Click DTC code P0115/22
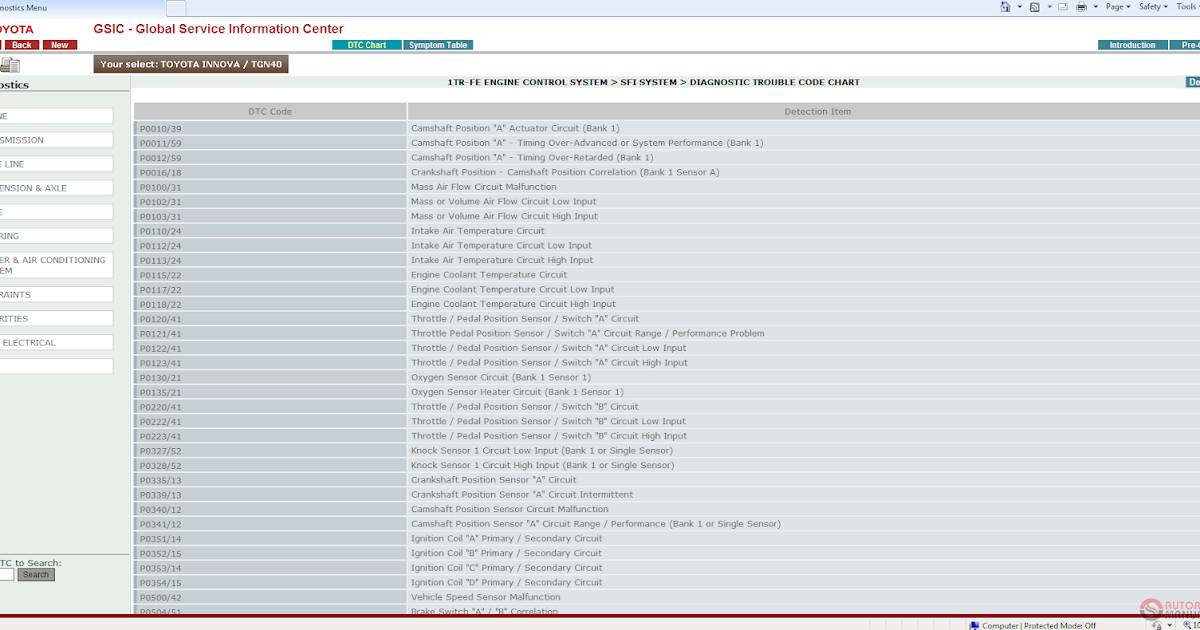Screen dimensions: 1200x630 coord(161,275)
